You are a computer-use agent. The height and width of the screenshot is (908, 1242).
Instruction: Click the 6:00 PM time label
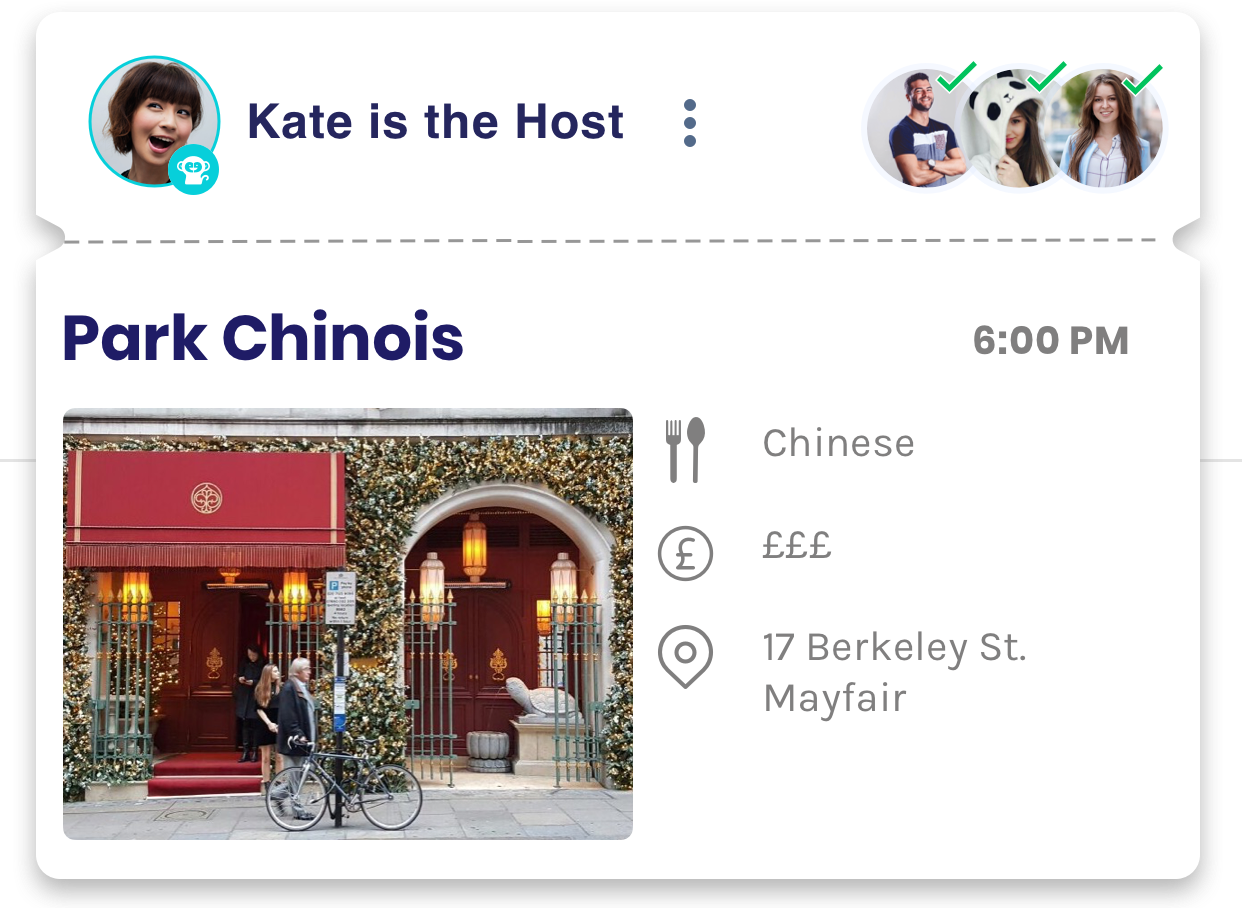pos(1051,341)
